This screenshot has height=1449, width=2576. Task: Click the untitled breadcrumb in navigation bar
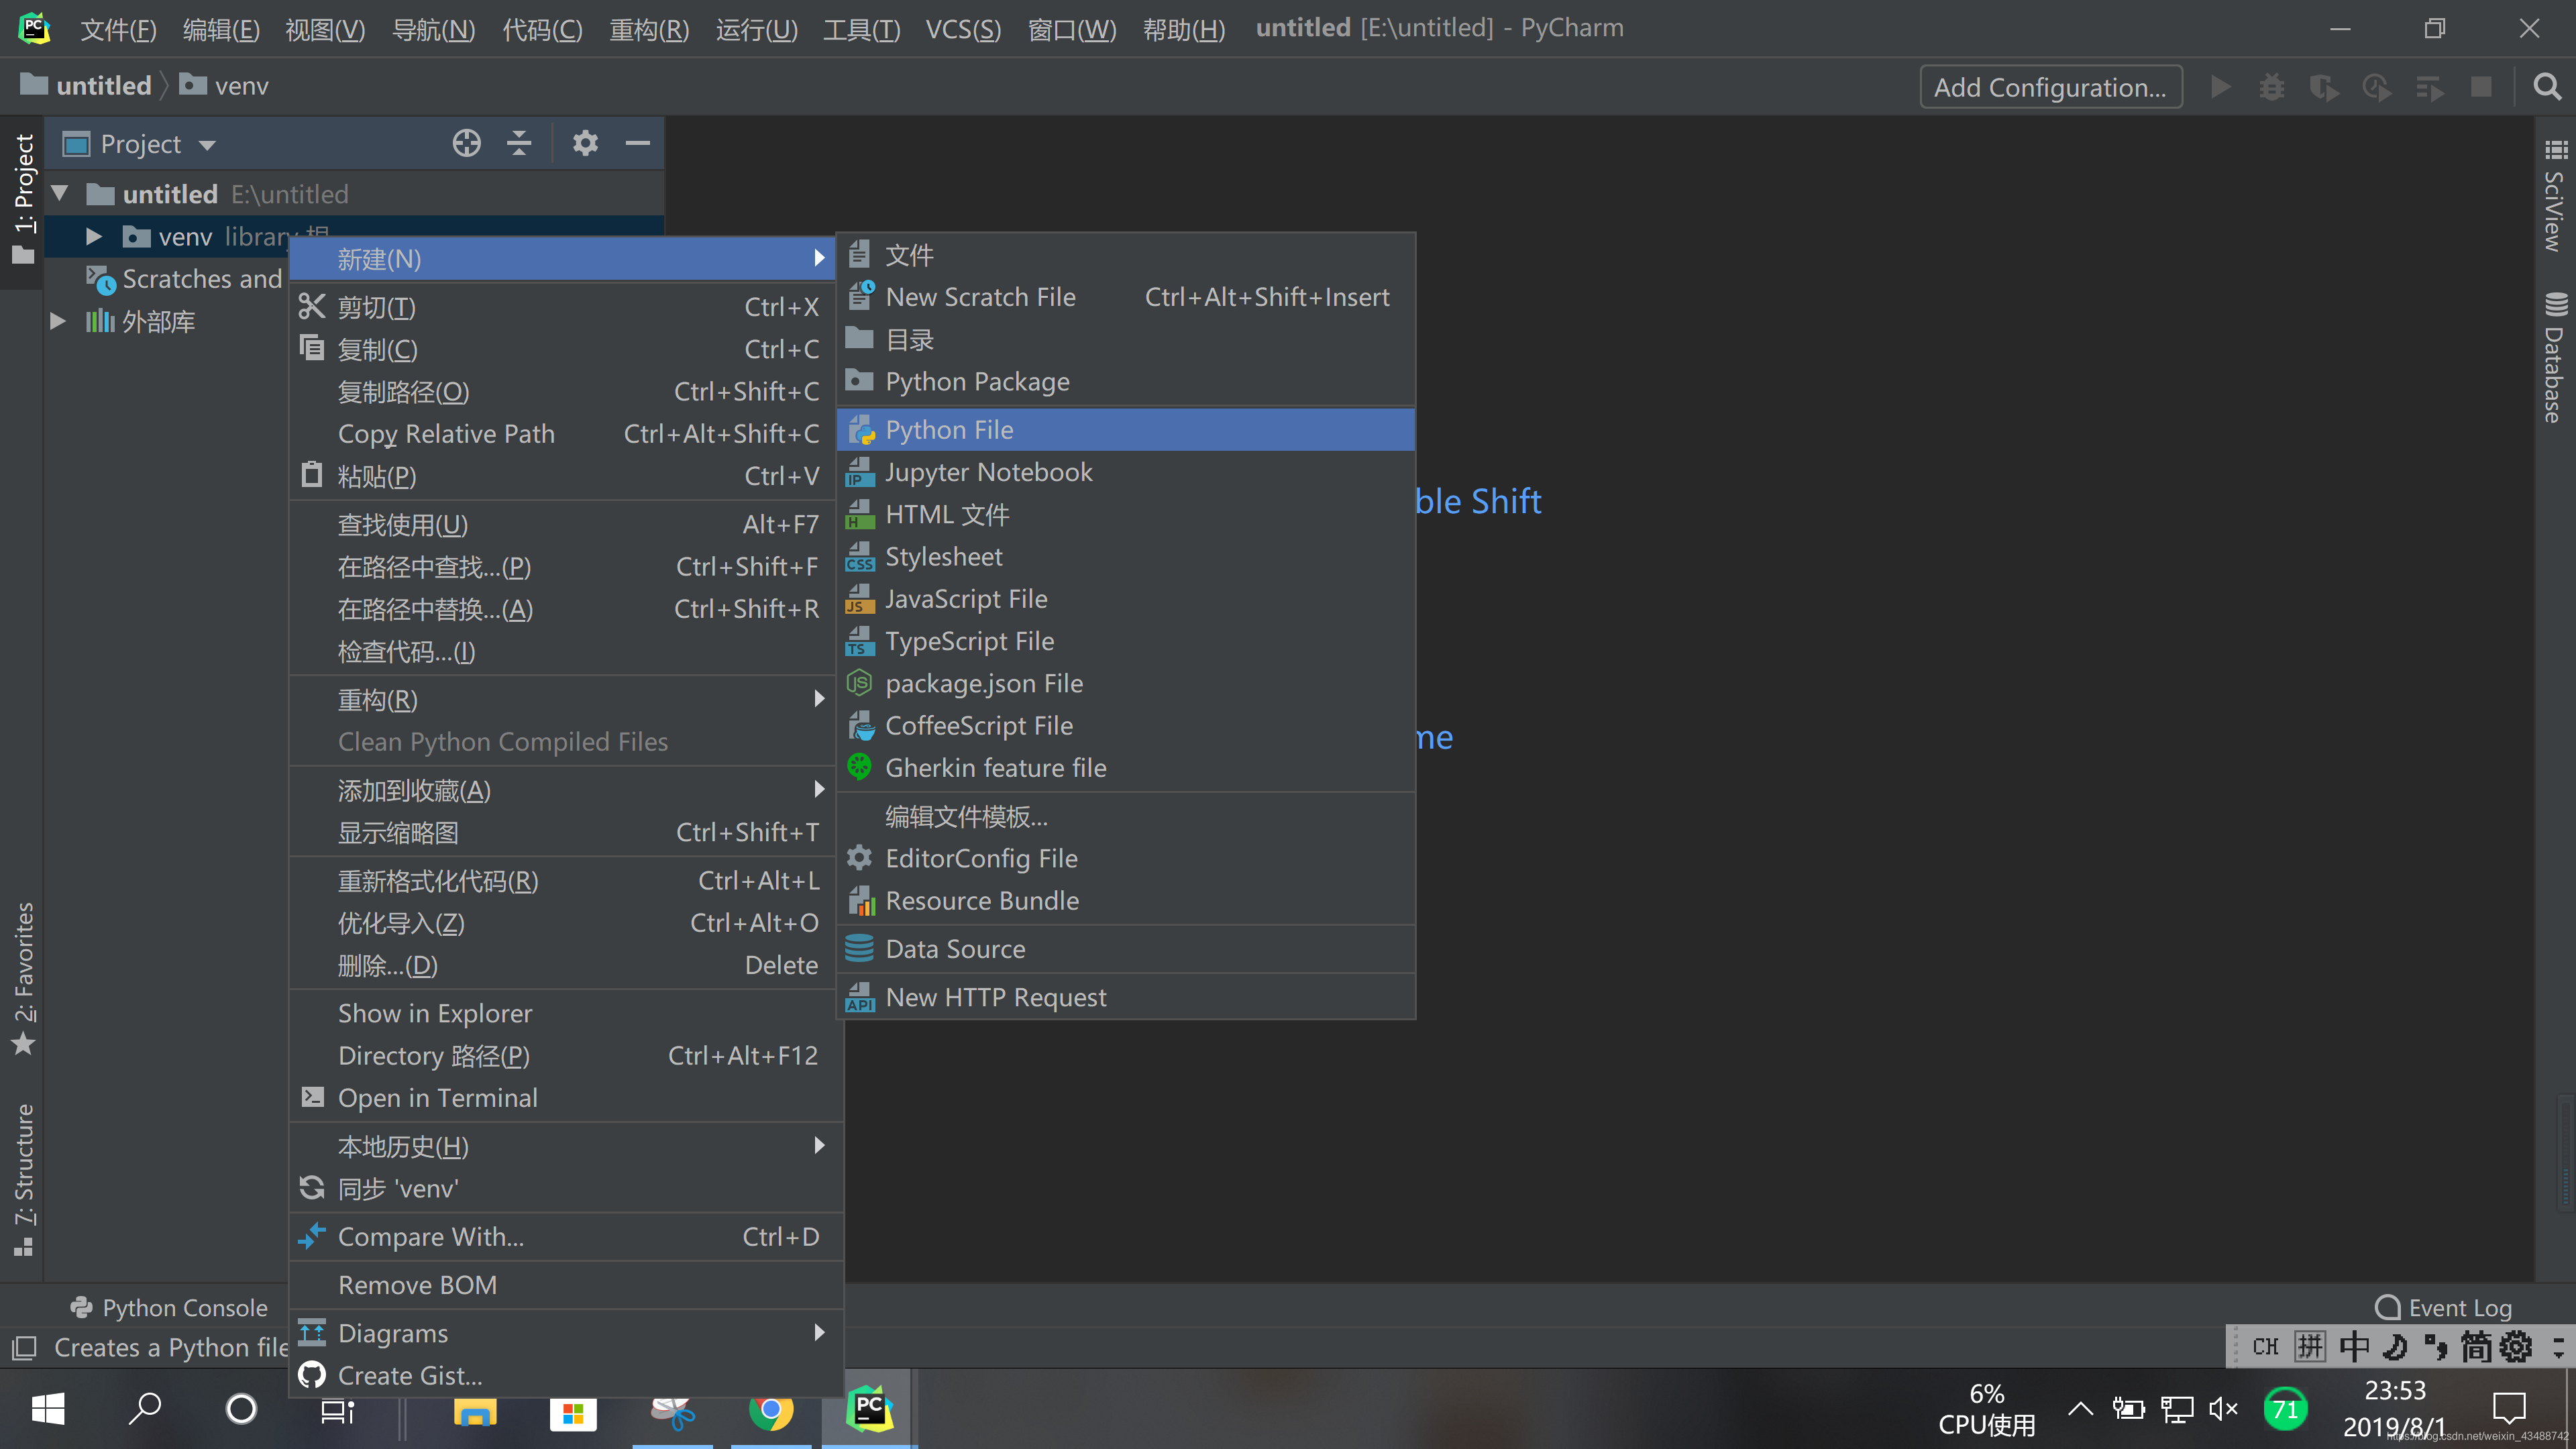86,86
